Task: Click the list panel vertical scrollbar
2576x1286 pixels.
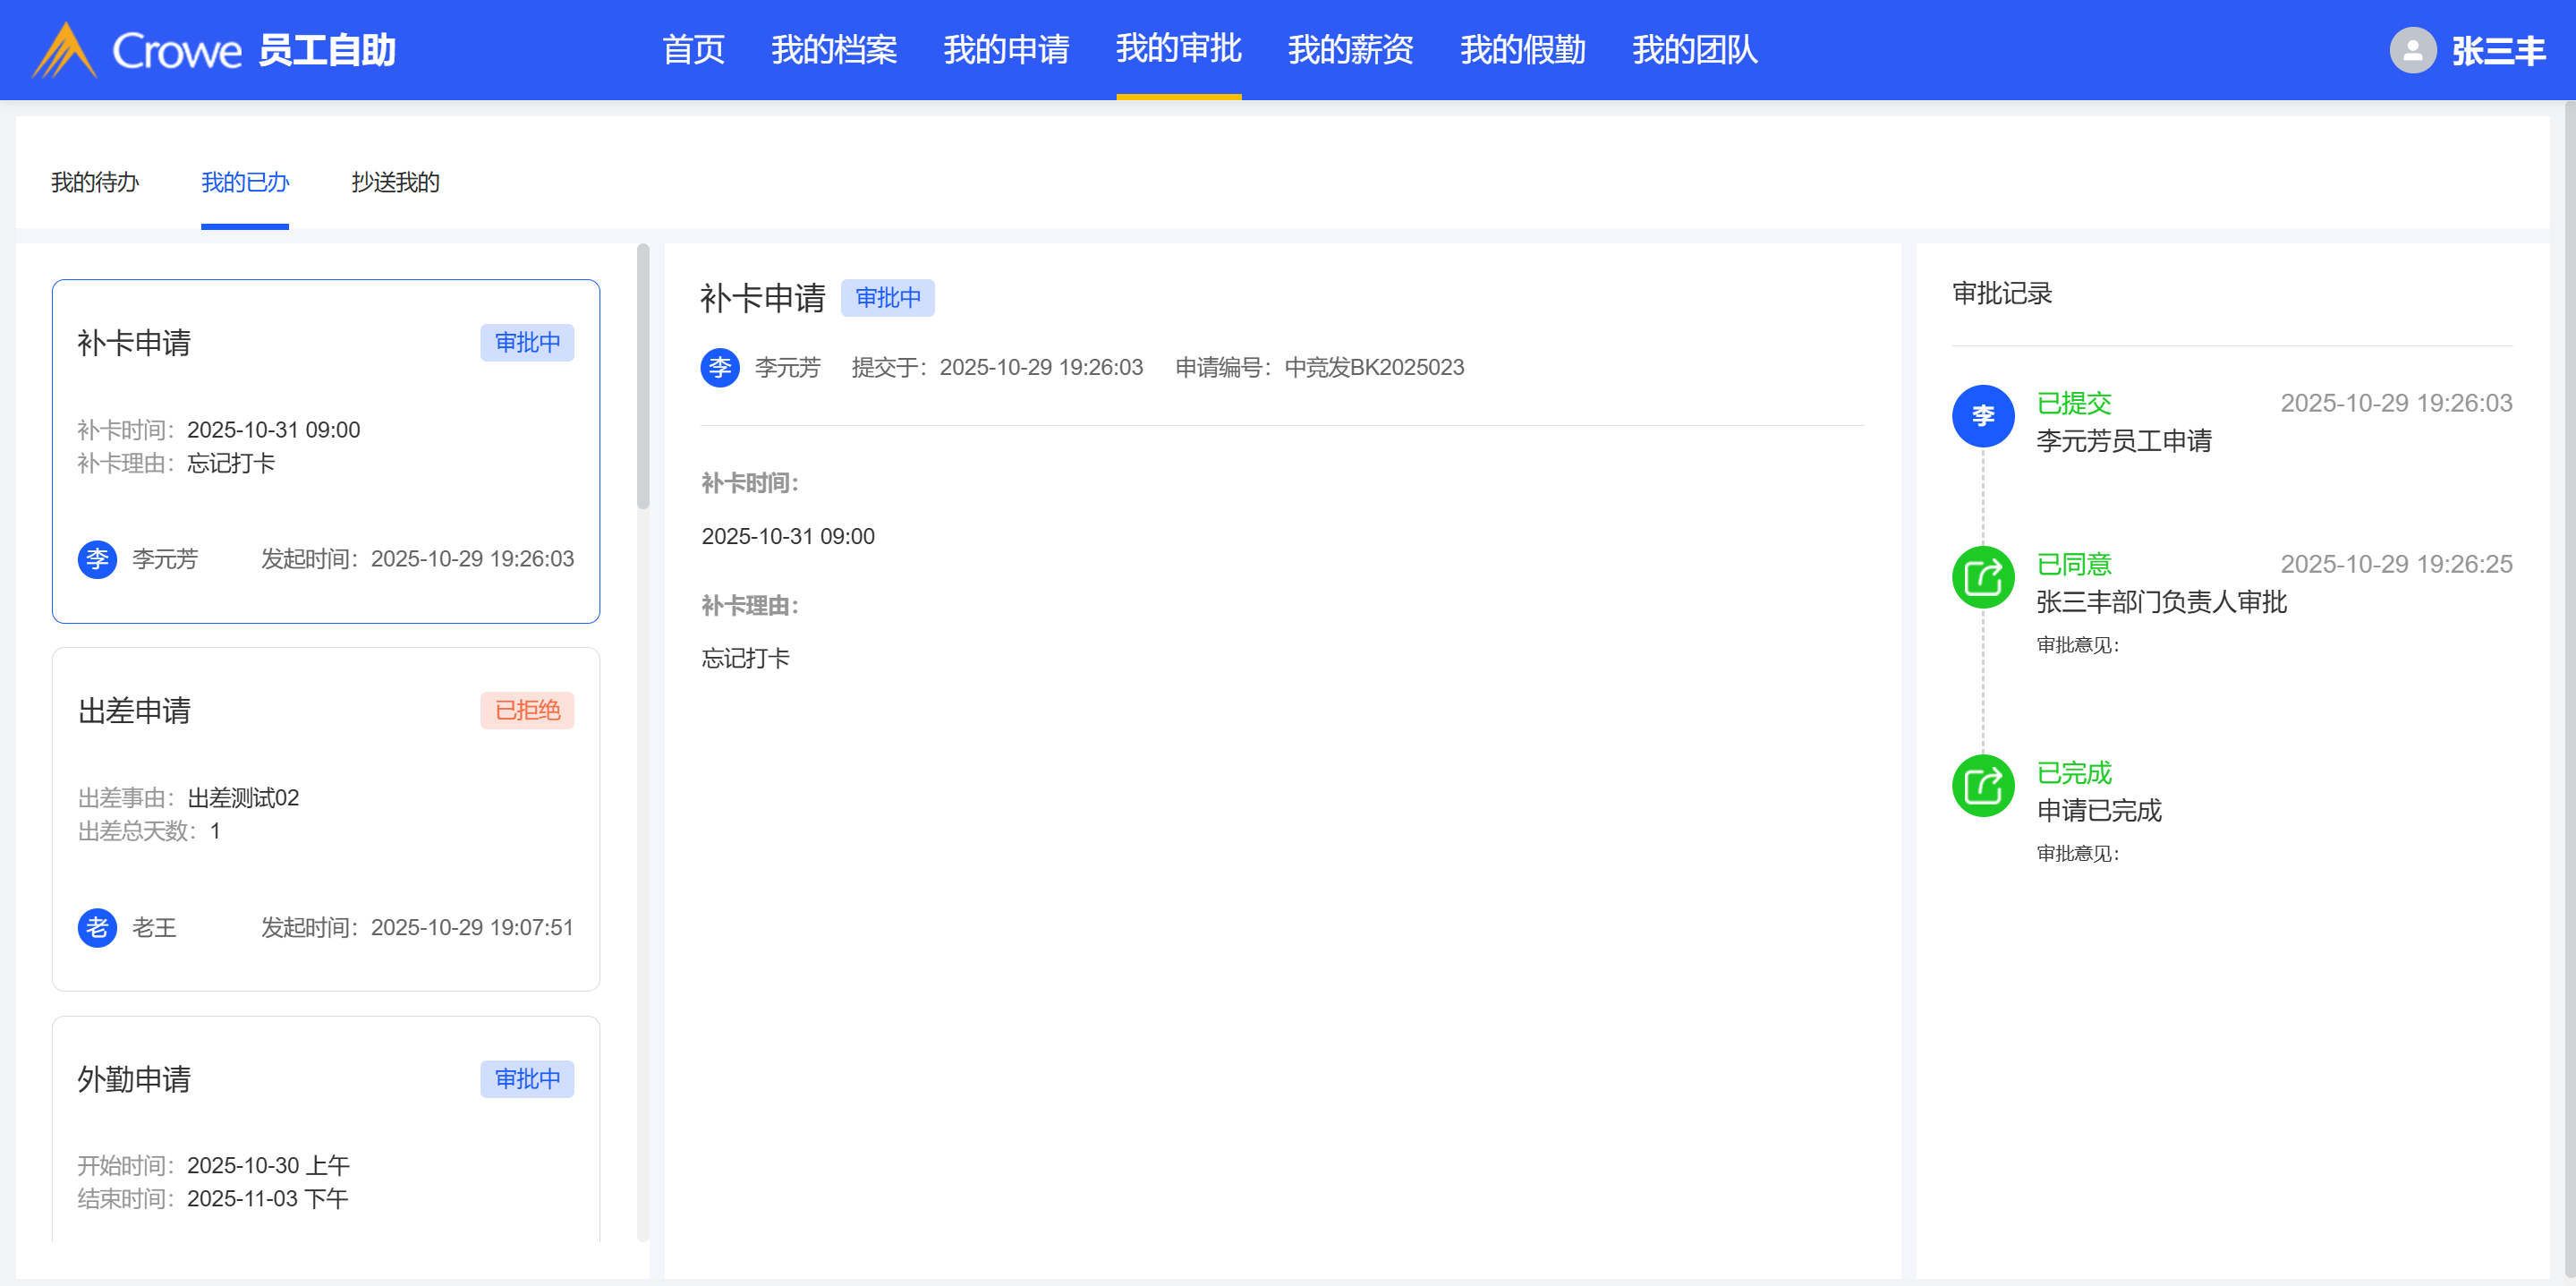Action: pyautogui.click(x=643, y=376)
